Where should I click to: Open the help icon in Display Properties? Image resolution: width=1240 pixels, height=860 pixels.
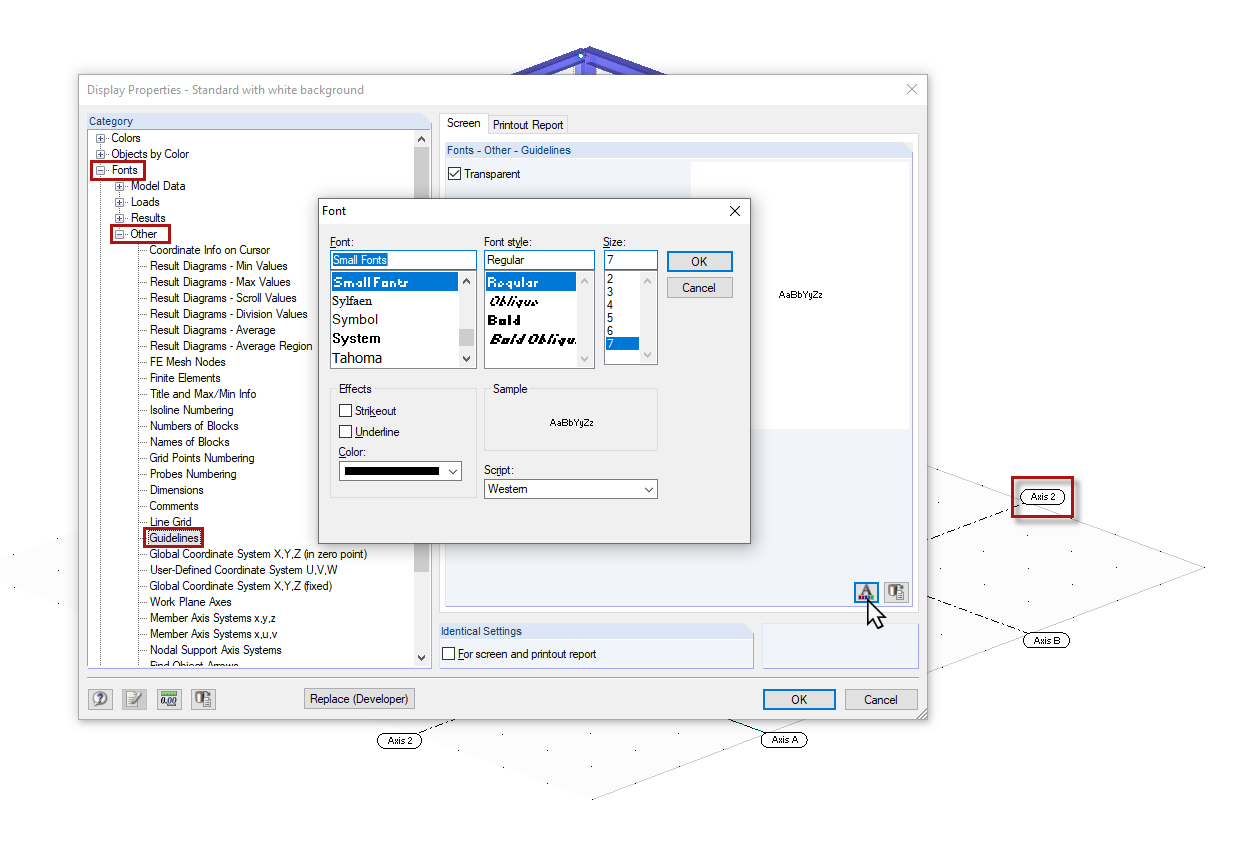100,698
